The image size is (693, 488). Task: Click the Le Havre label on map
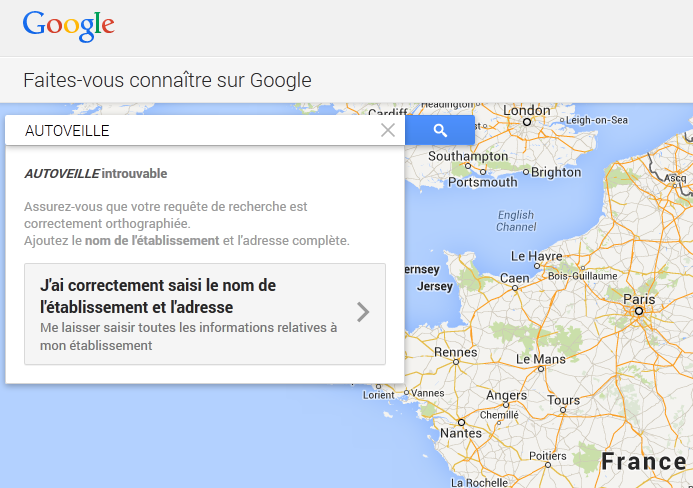(x=538, y=255)
